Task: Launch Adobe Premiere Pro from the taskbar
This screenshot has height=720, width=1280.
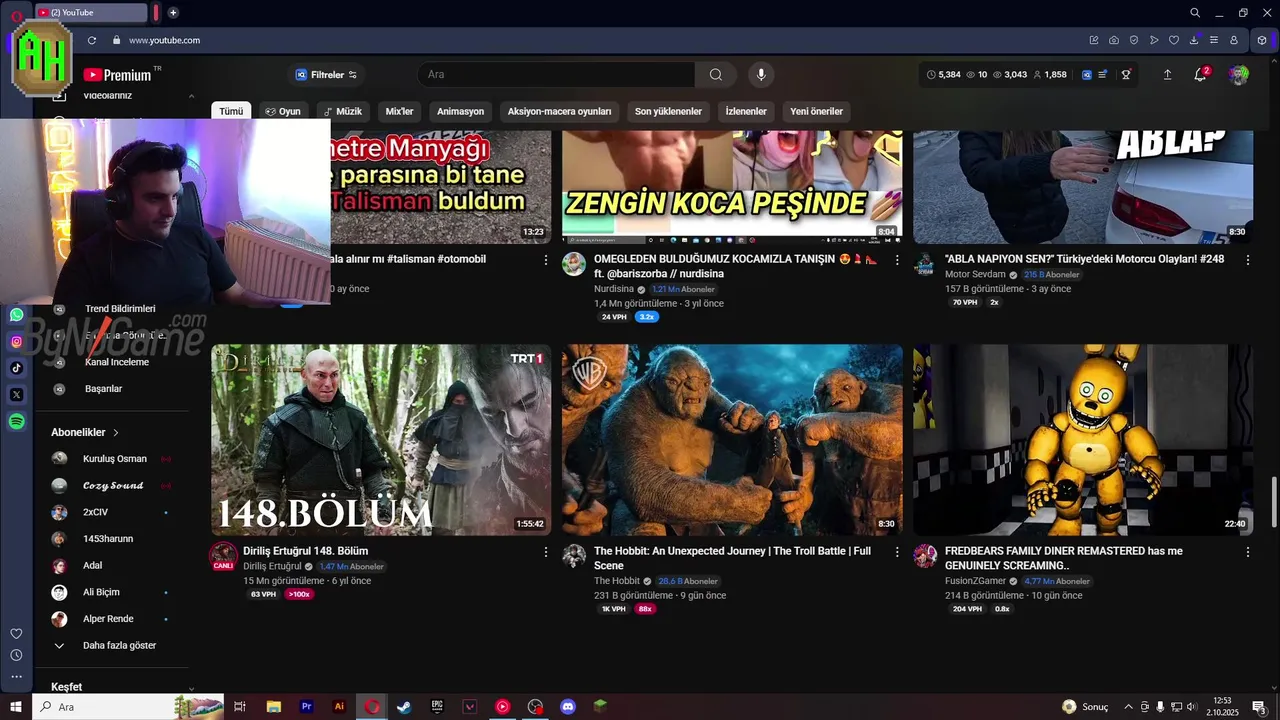Action: [307, 706]
